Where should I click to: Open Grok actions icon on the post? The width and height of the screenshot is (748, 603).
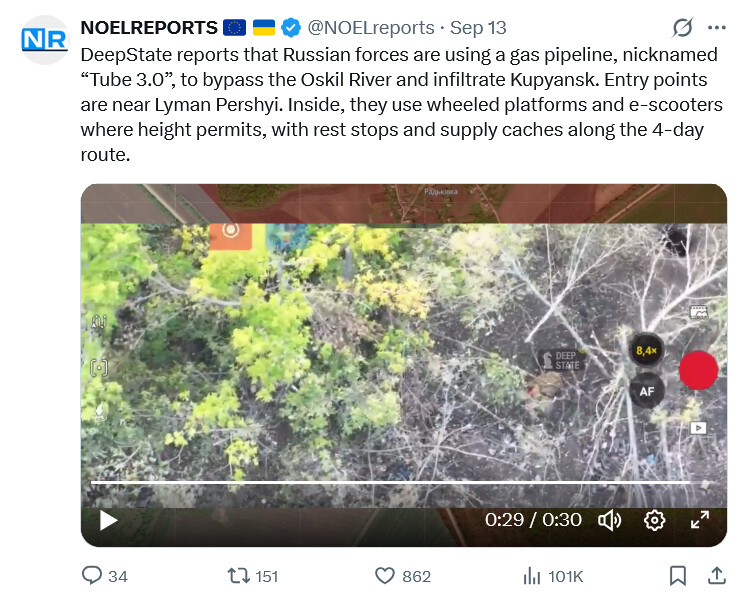(x=683, y=28)
